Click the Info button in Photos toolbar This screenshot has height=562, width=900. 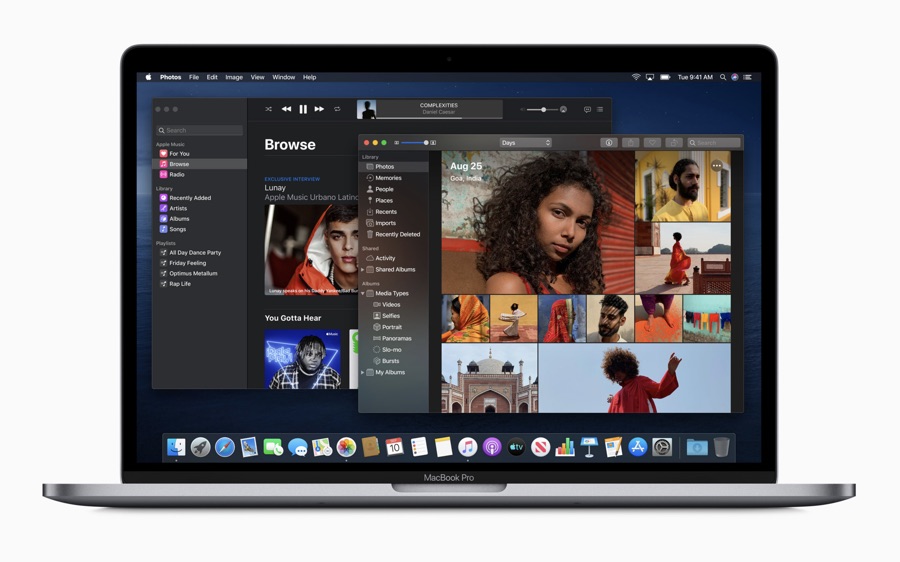tap(608, 142)
